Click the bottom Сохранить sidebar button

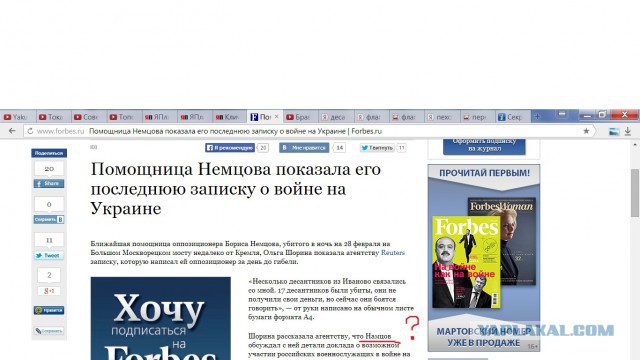coord(49,331)
